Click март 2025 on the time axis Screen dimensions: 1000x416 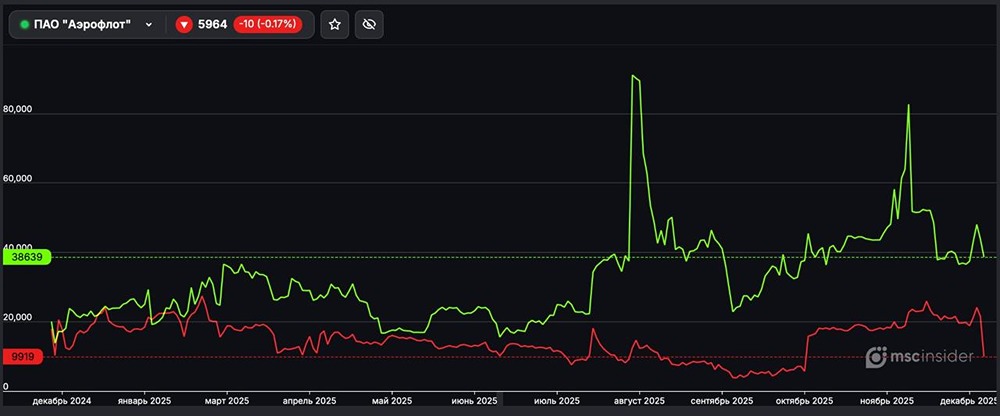point(227,400)
